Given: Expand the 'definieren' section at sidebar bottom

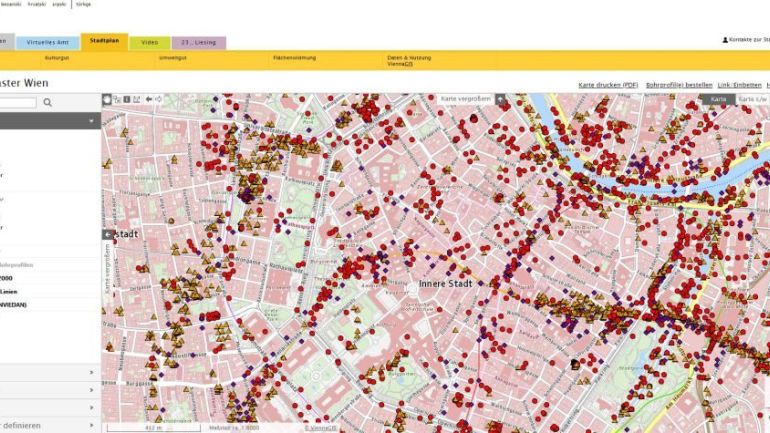Looking at the screenshot, I should [x=92, y=425].
